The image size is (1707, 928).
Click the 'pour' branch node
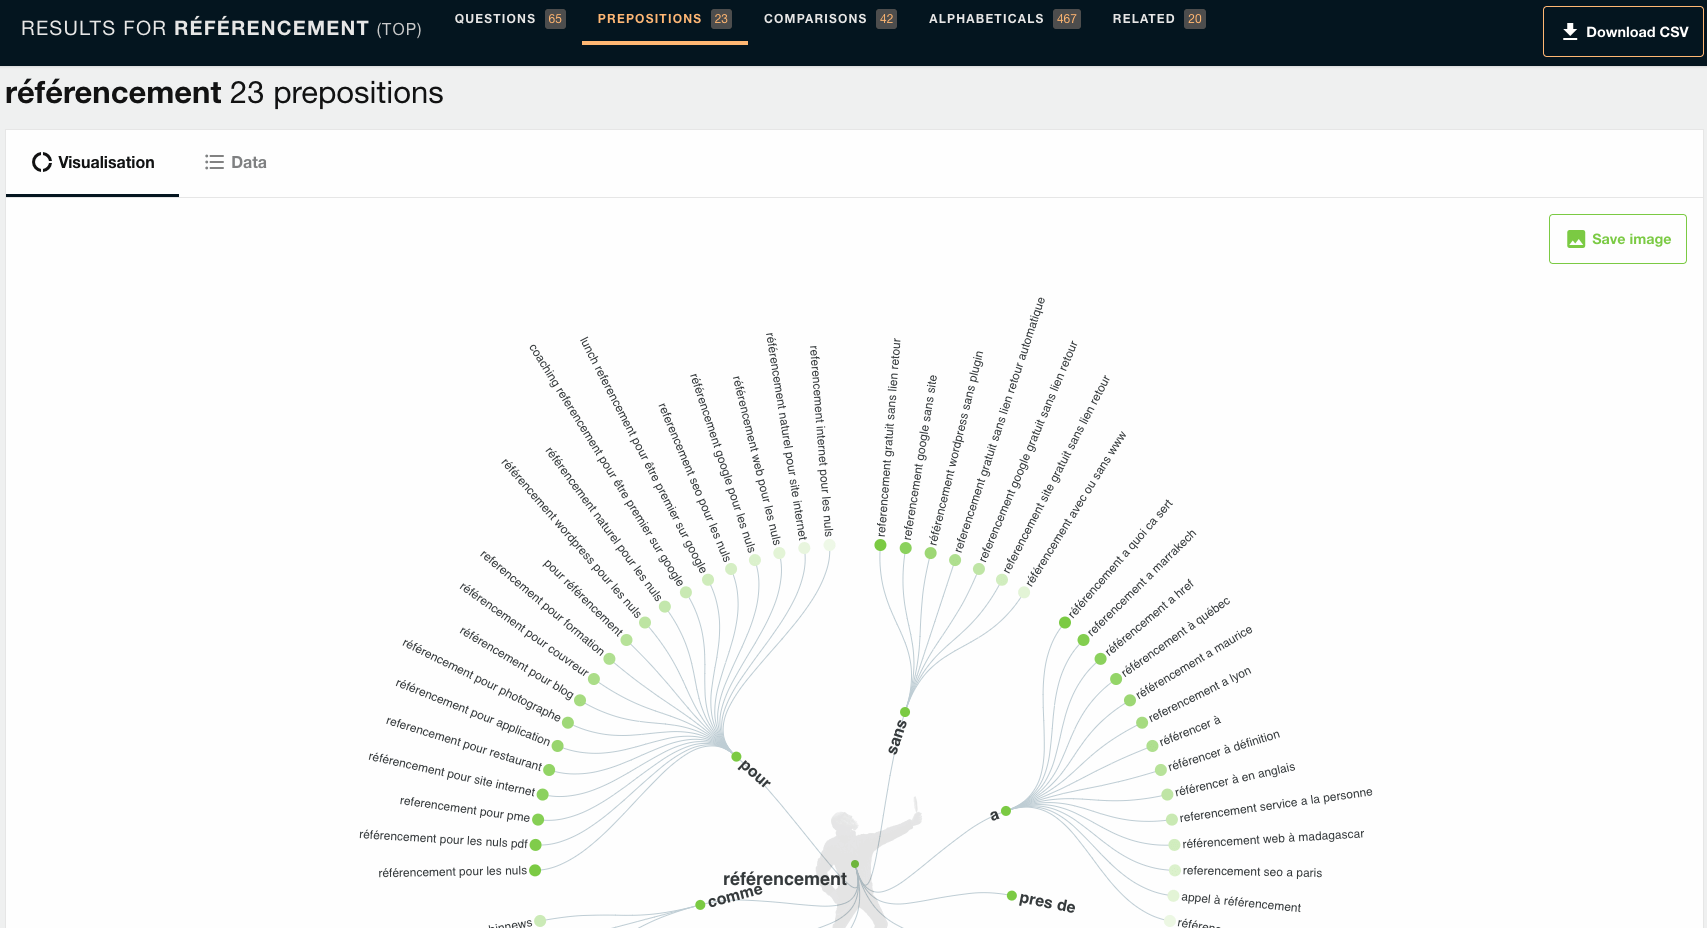pyautogui.click(x=736, y=757)
